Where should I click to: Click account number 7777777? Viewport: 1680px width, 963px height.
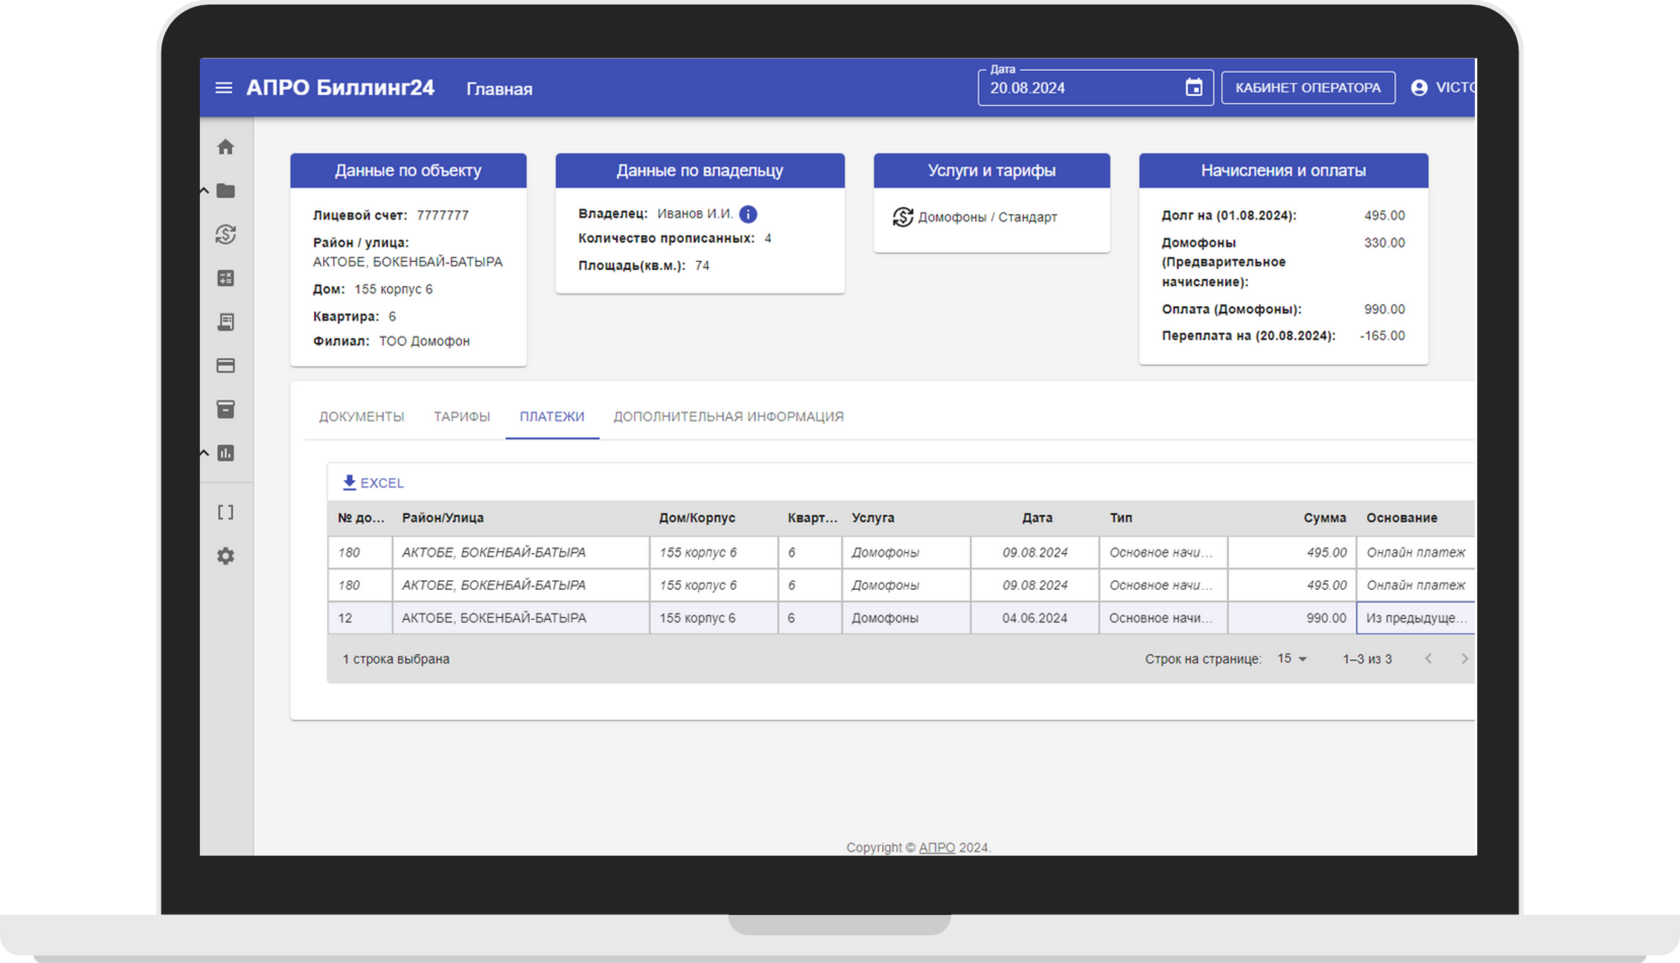click(x=443, y=215)
